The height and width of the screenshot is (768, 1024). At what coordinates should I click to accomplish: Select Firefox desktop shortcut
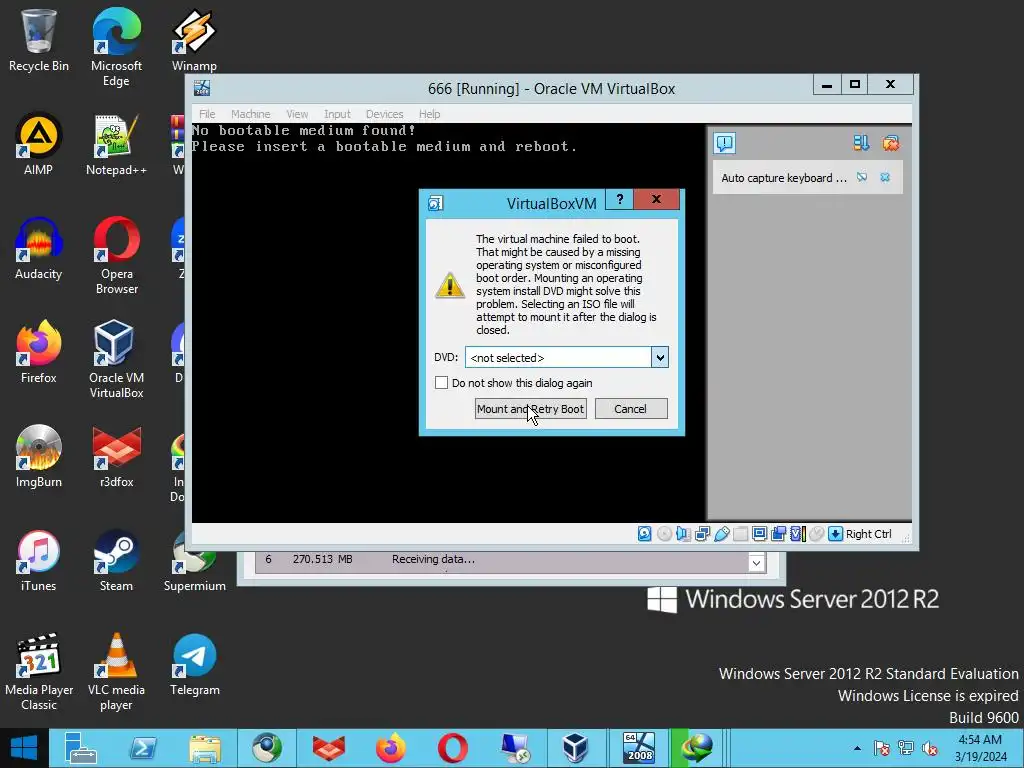pos(39,352)
